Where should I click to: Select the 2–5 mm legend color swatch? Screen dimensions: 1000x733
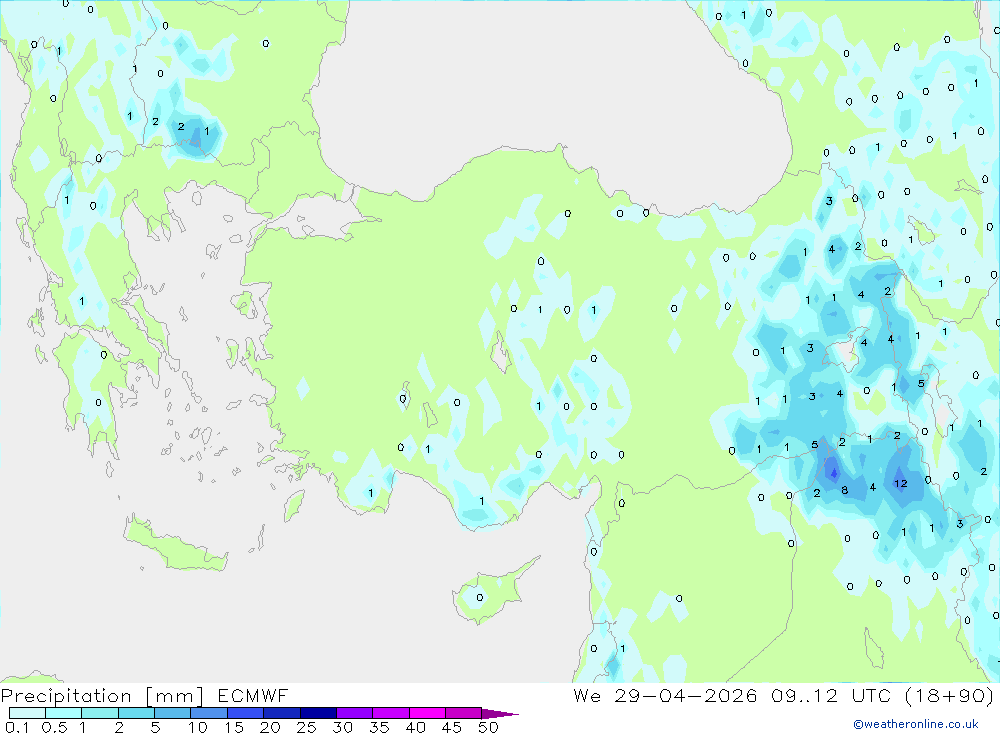(136, 713)
